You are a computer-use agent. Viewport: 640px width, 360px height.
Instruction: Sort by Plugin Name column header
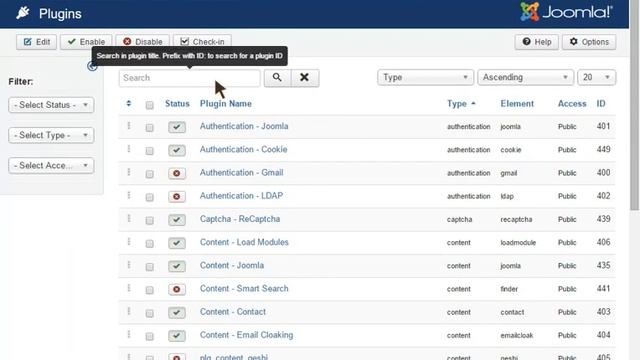(226, 104)
